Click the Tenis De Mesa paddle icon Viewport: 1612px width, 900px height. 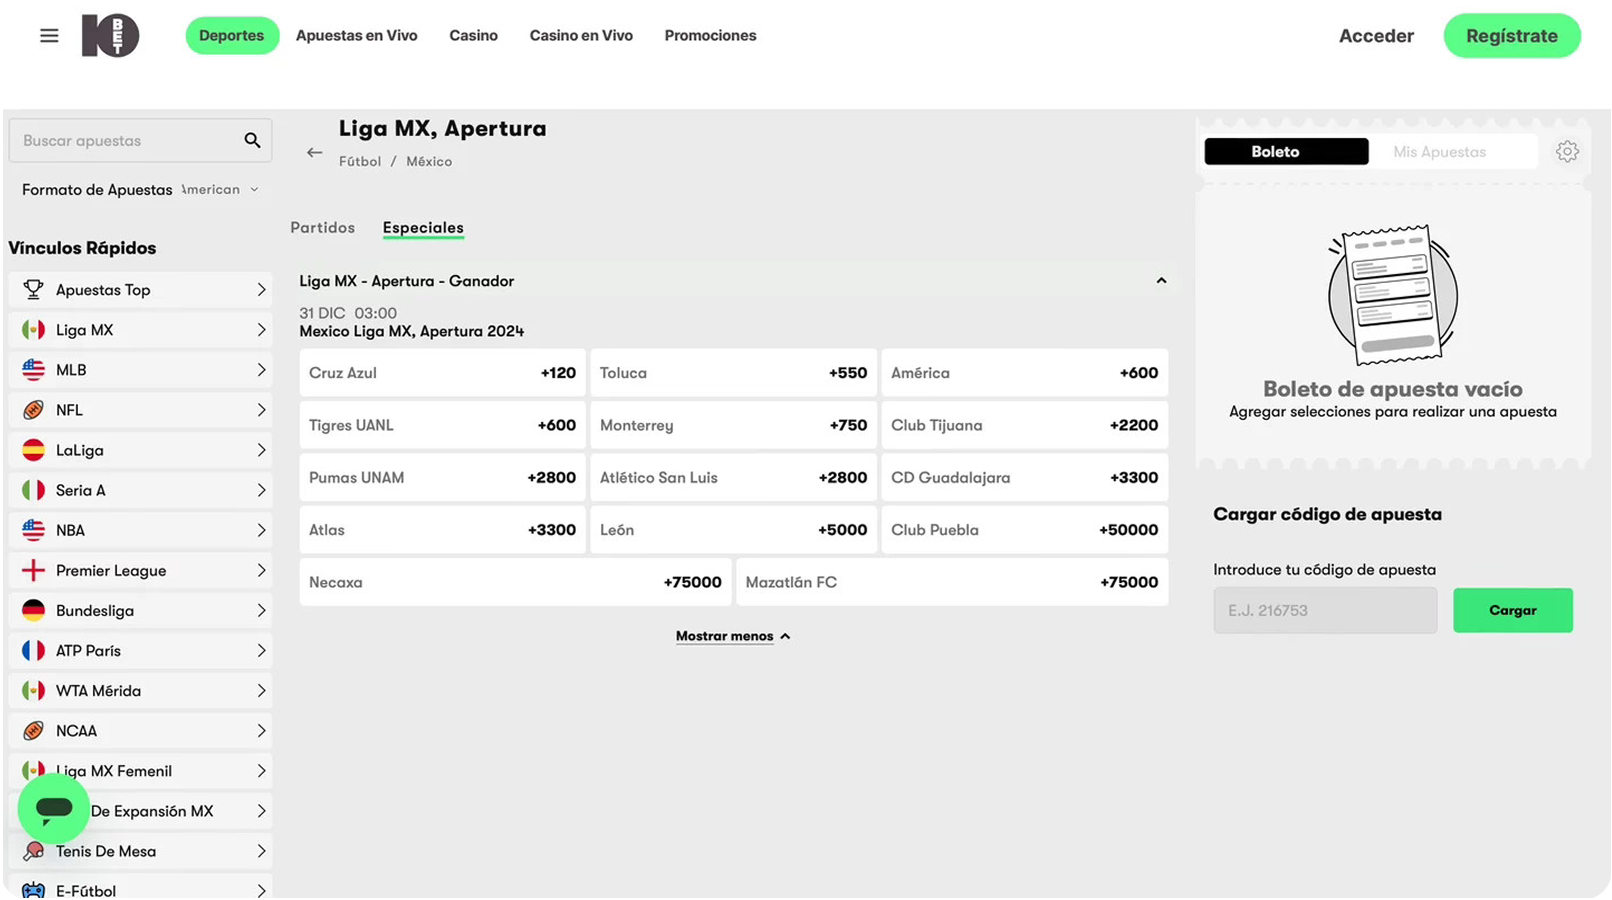pos(33,851)
